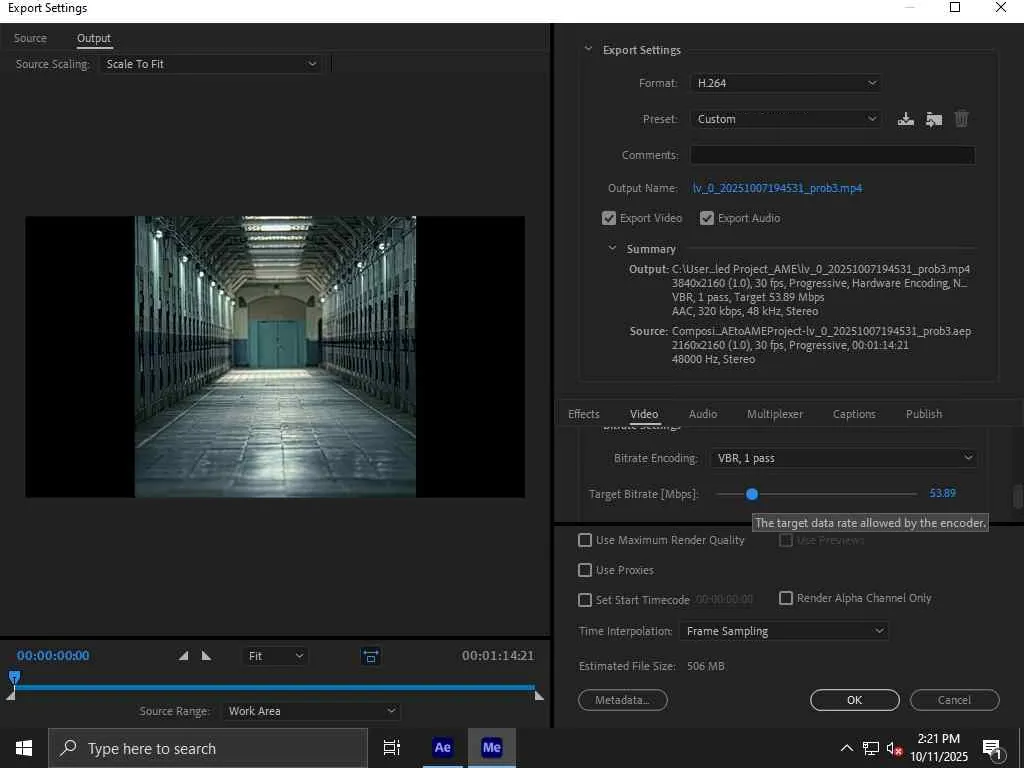The width and height of the screenshot is (1024, 768).
Task: Open the Bitrate Encoding dropdown
Action: [x=843, y=458]
